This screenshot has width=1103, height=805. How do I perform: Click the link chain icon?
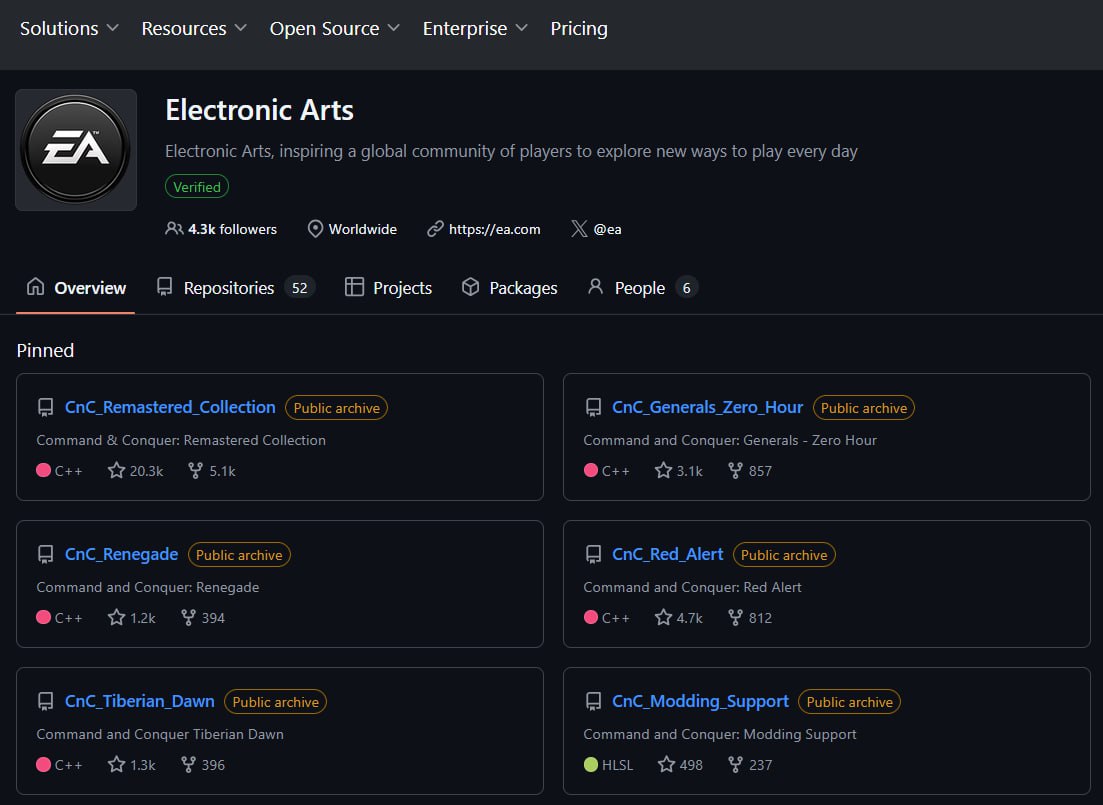point(435,229)
